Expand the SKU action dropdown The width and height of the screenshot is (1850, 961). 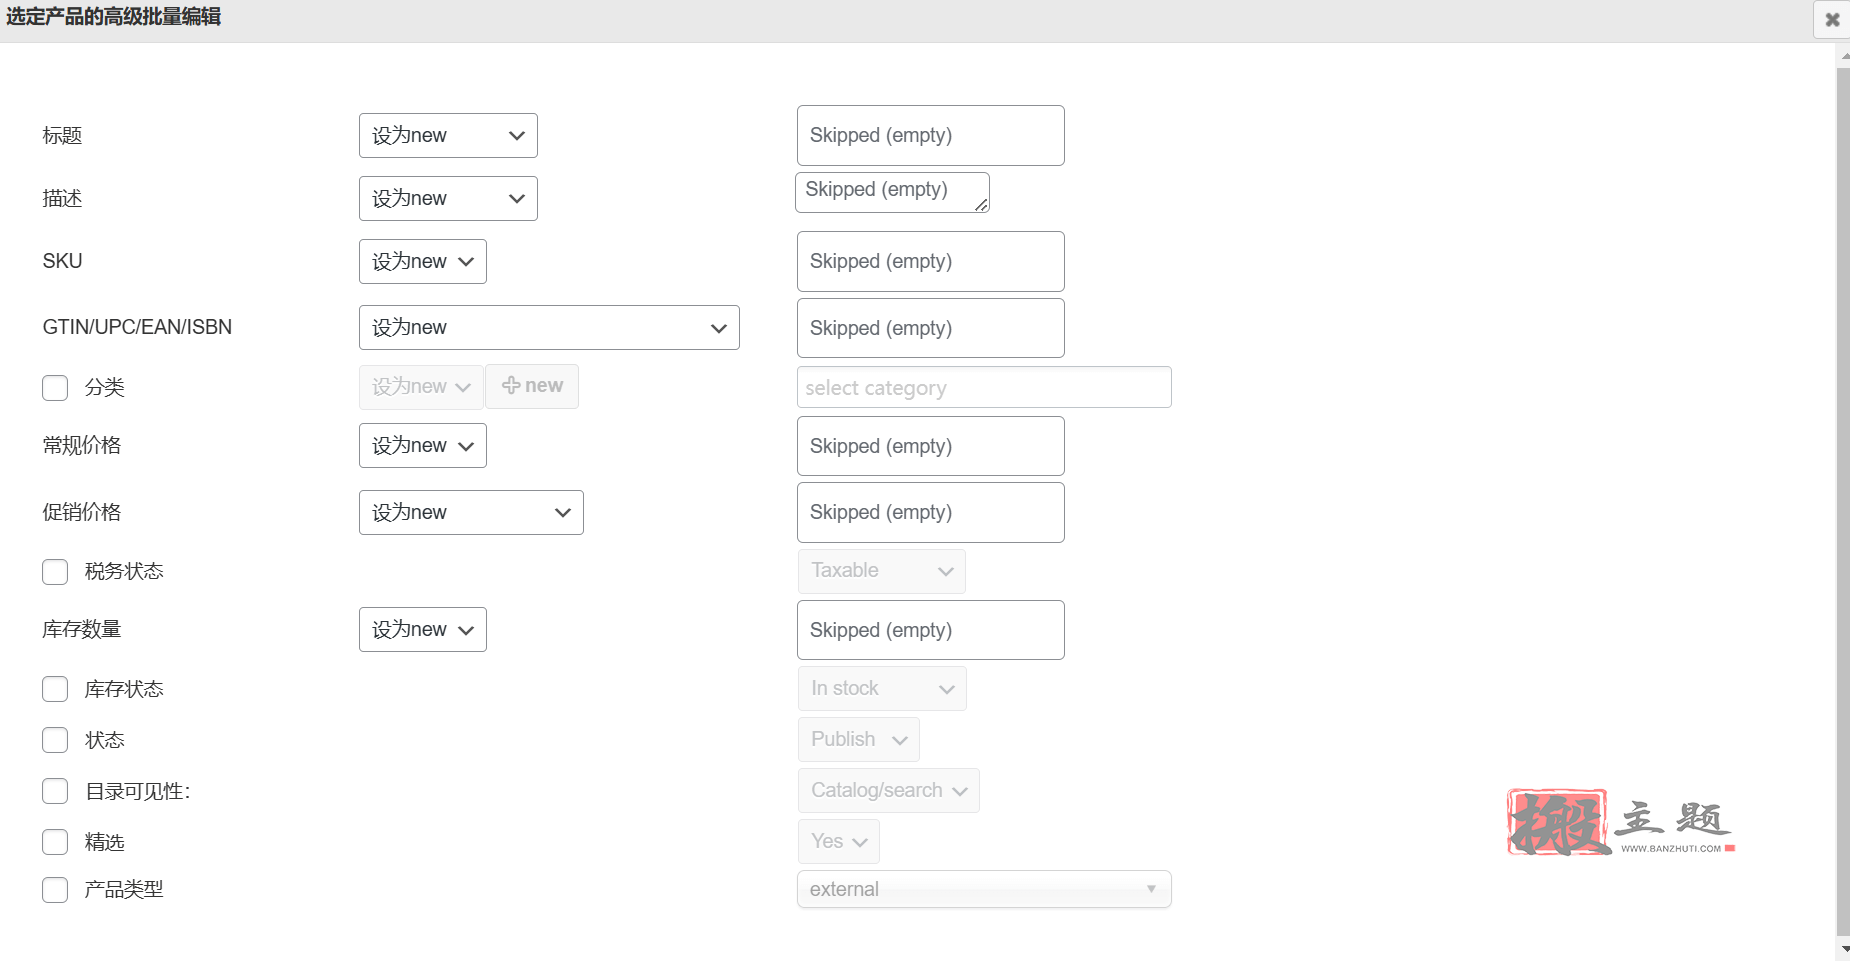423,261
